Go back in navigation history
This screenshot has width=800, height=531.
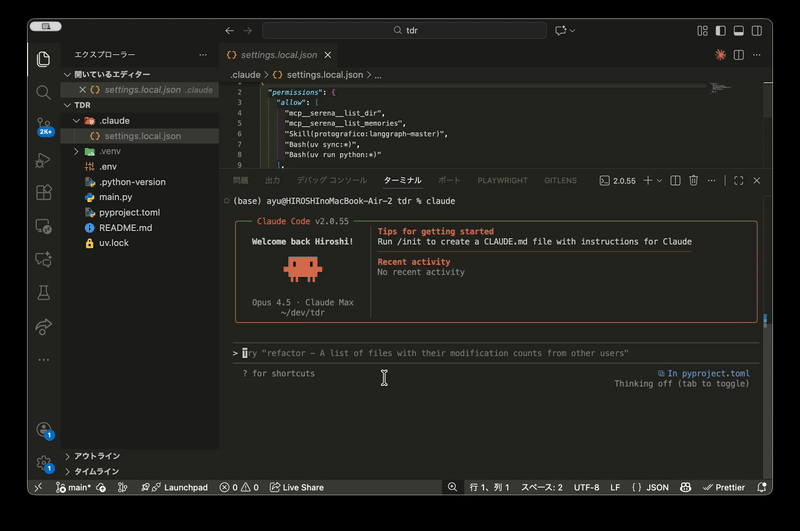click(230, 31)
